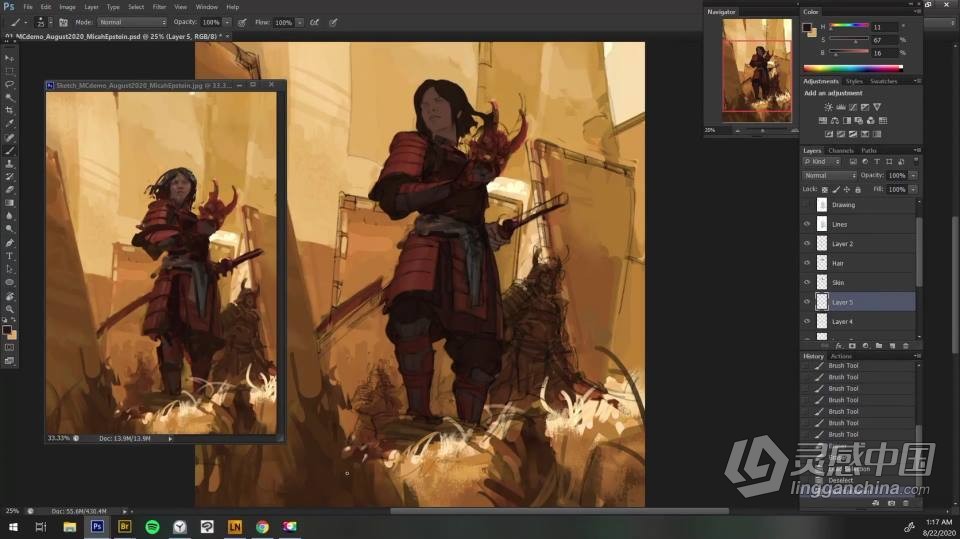Image resolution: width=960 pixels, height=539 pixels.
Task: Add a Color Balance adjustment
Action: tap(834, 121)
